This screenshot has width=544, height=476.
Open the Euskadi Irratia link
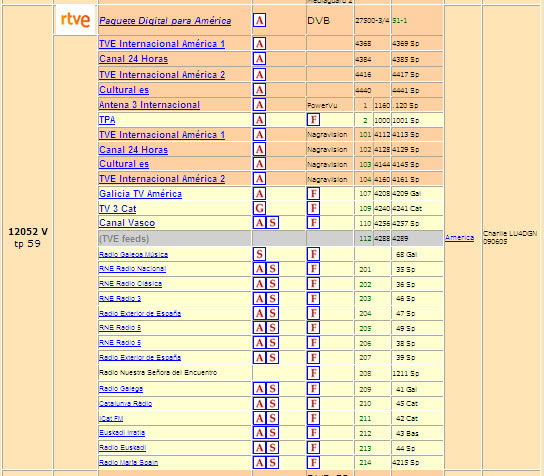122,433
